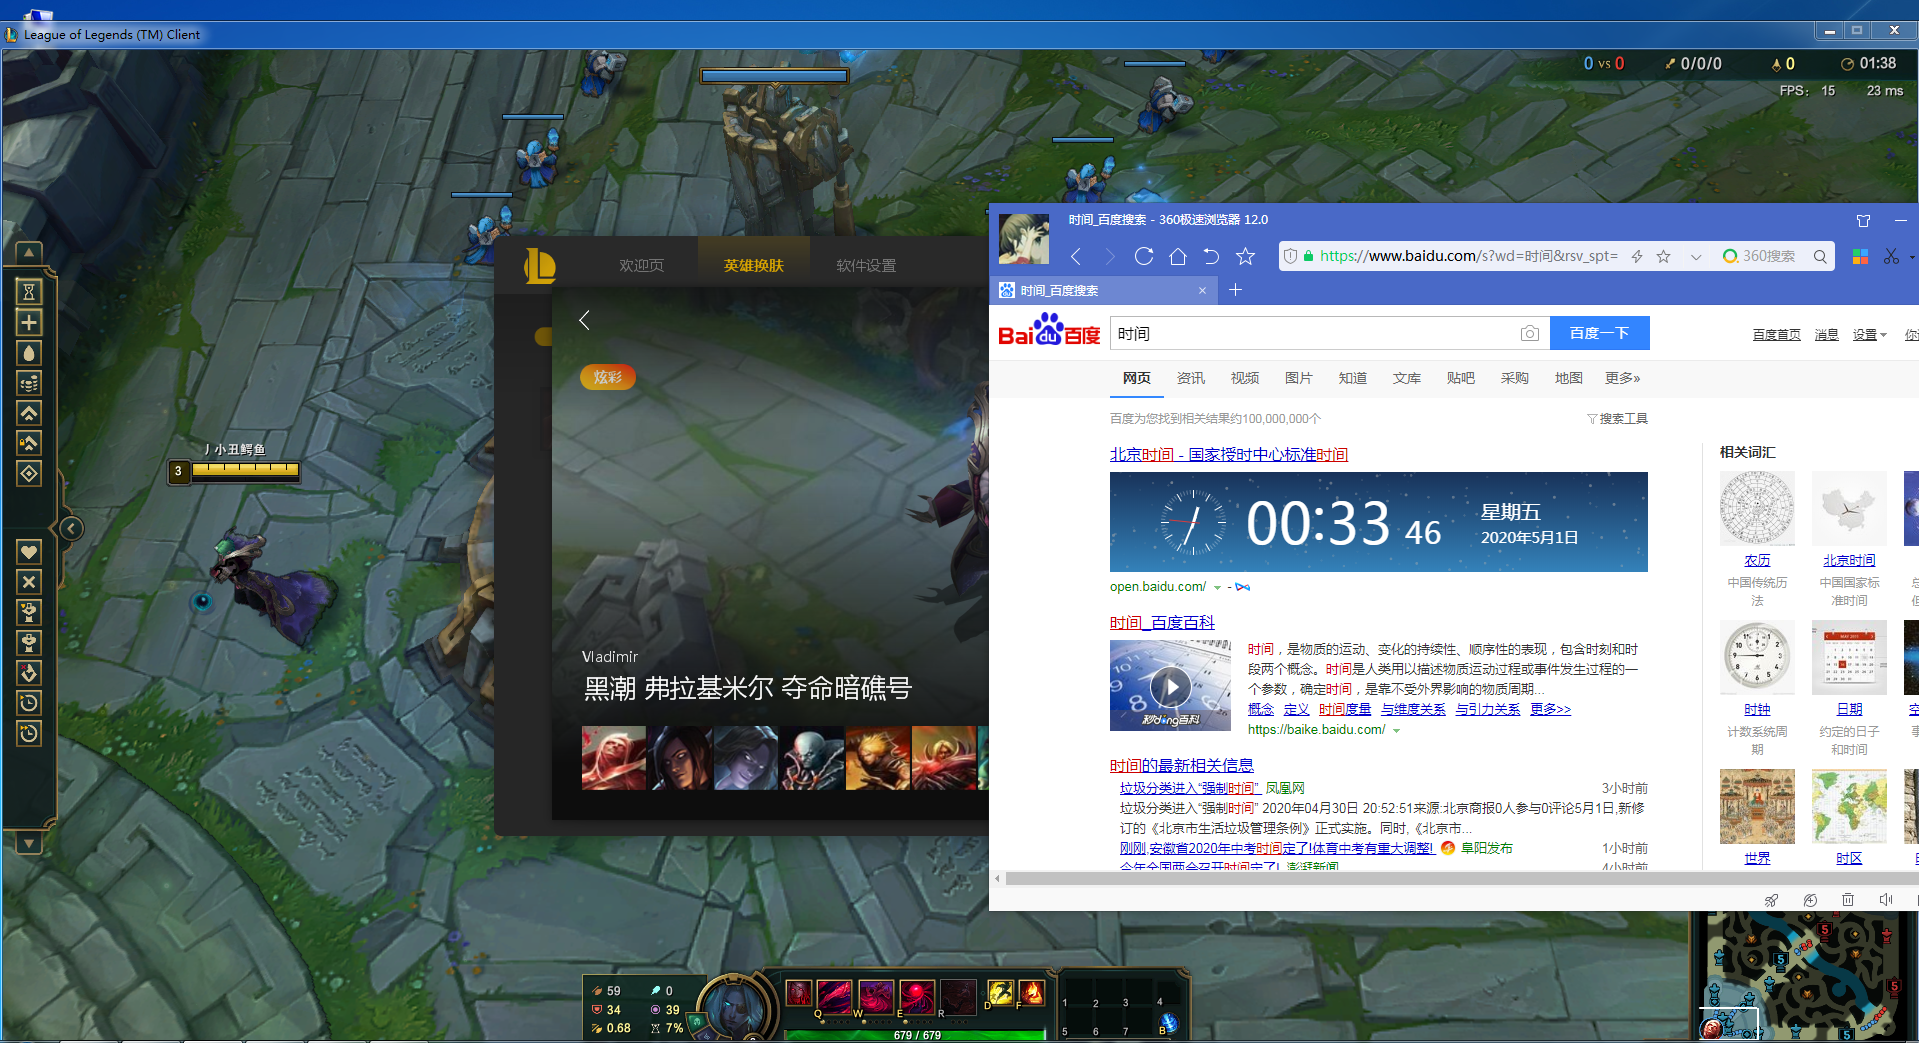Screen dimensions: 1919x1043
Task: Switch to the 贴吧 tab
Action: 1460,378
